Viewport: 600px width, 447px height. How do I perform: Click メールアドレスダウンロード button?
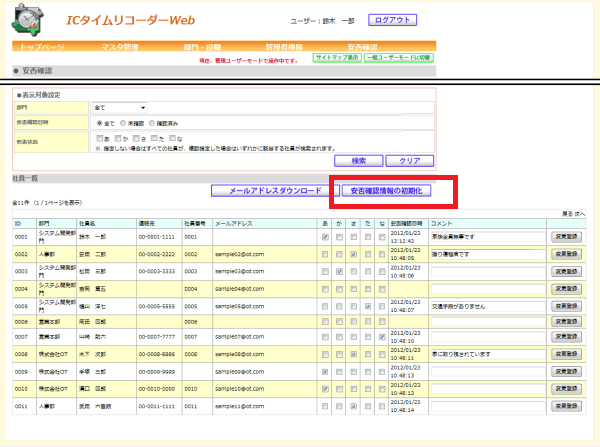pyautogui.click(x=275, y=191)
